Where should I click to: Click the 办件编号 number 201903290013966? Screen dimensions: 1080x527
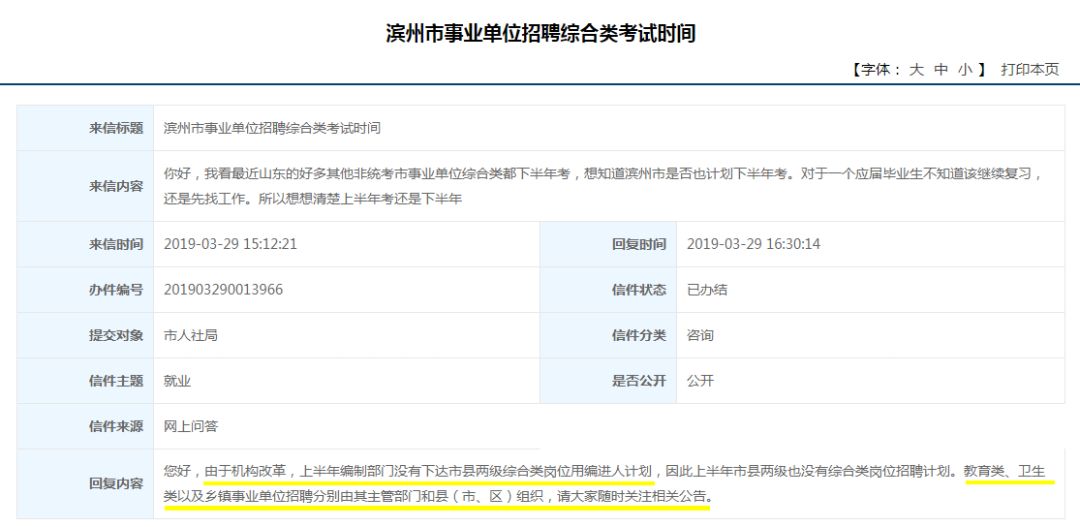pyautogui.click(x=223, y=290)
